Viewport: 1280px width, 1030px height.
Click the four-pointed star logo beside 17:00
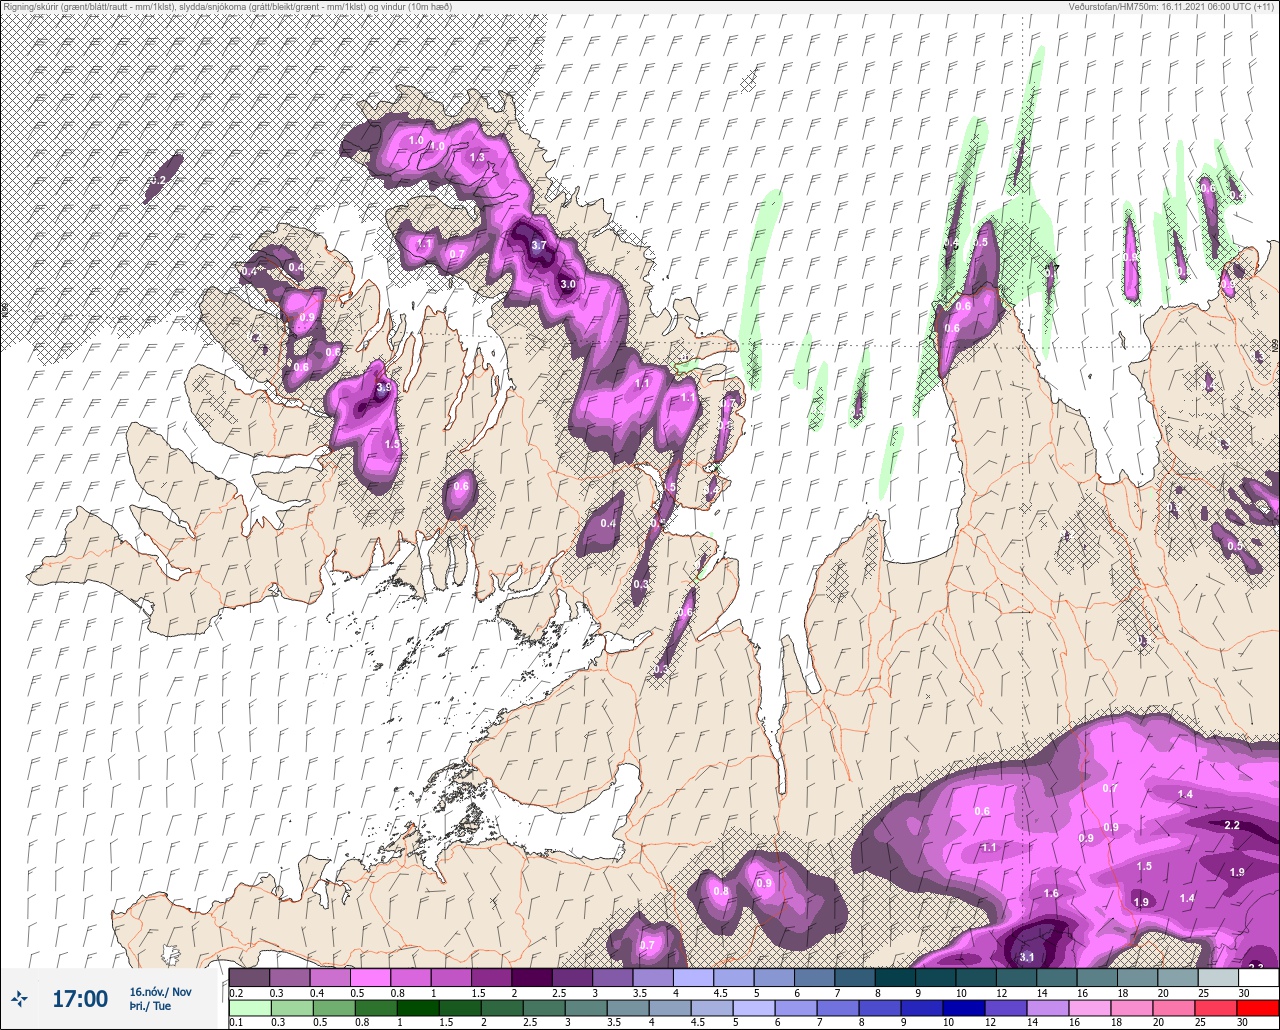[19, 998]
